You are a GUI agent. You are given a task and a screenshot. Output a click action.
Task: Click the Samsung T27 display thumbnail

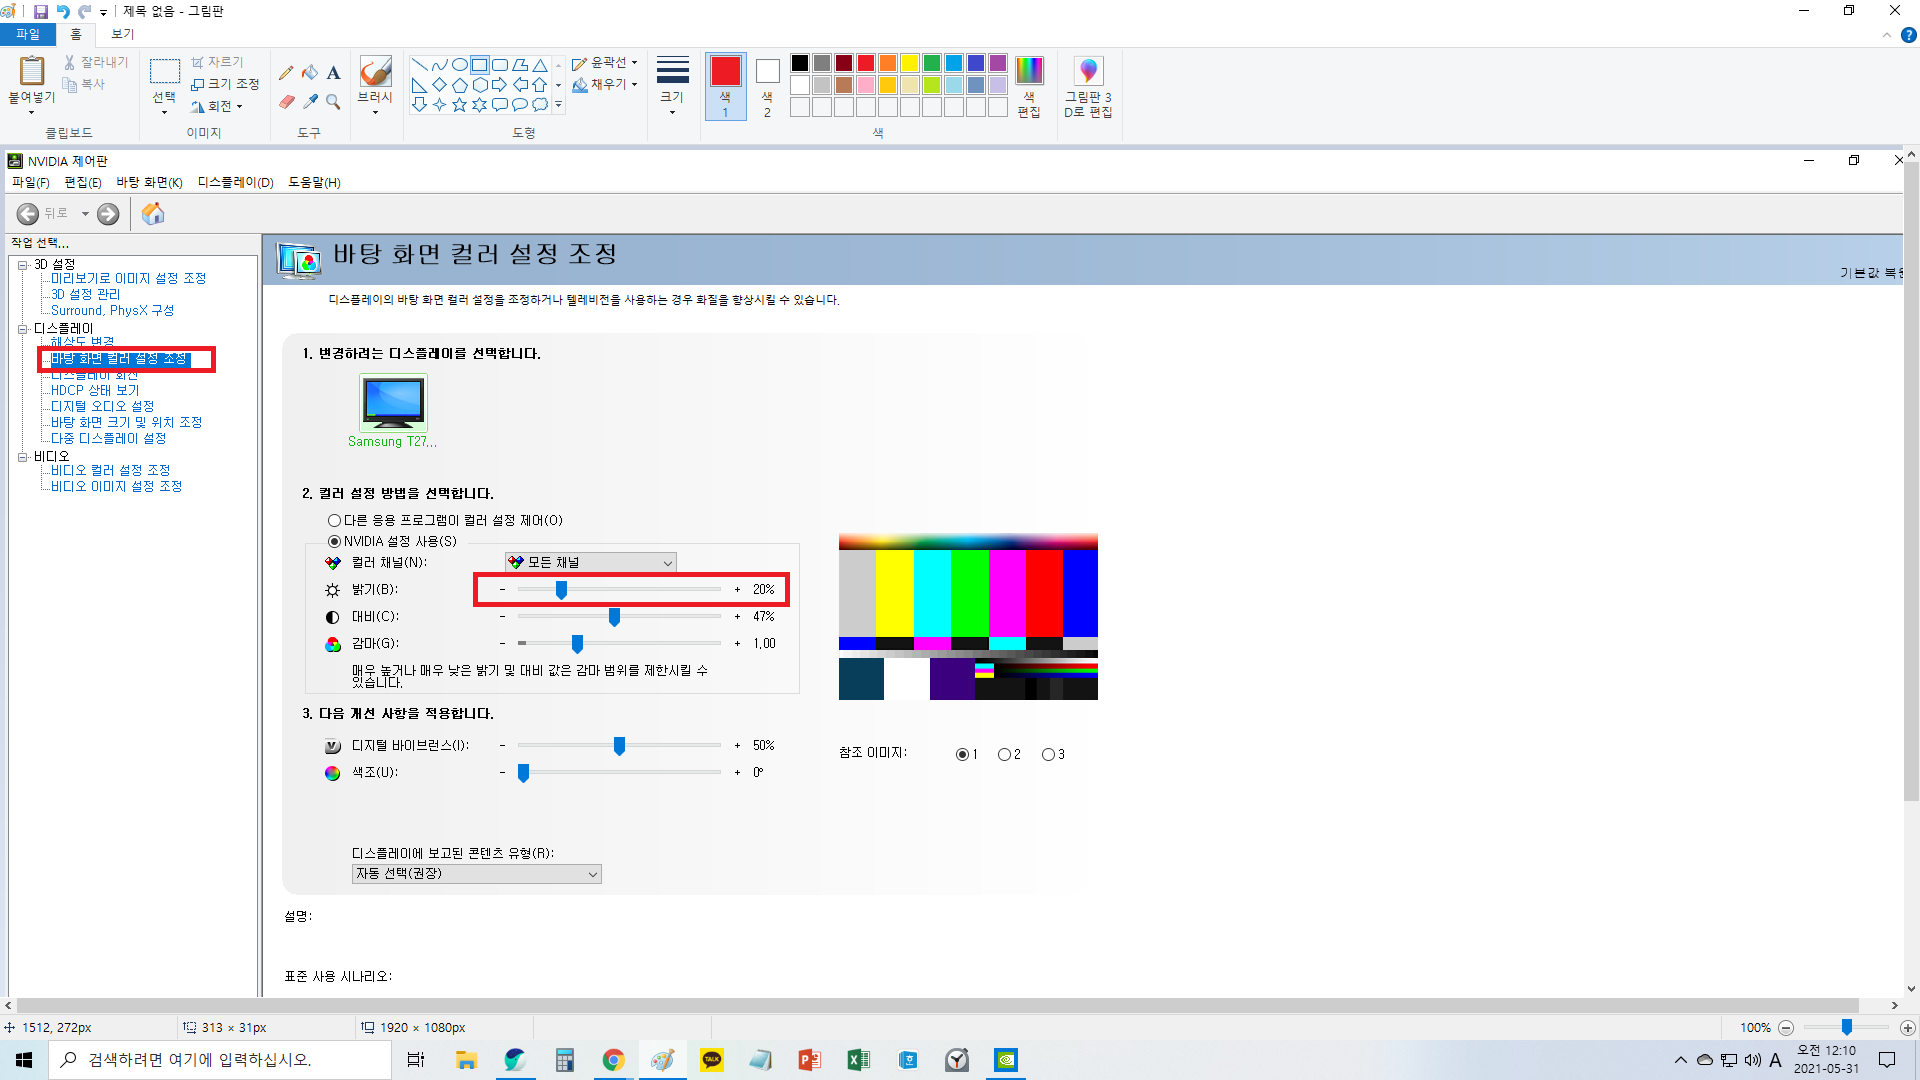point(393,404)
